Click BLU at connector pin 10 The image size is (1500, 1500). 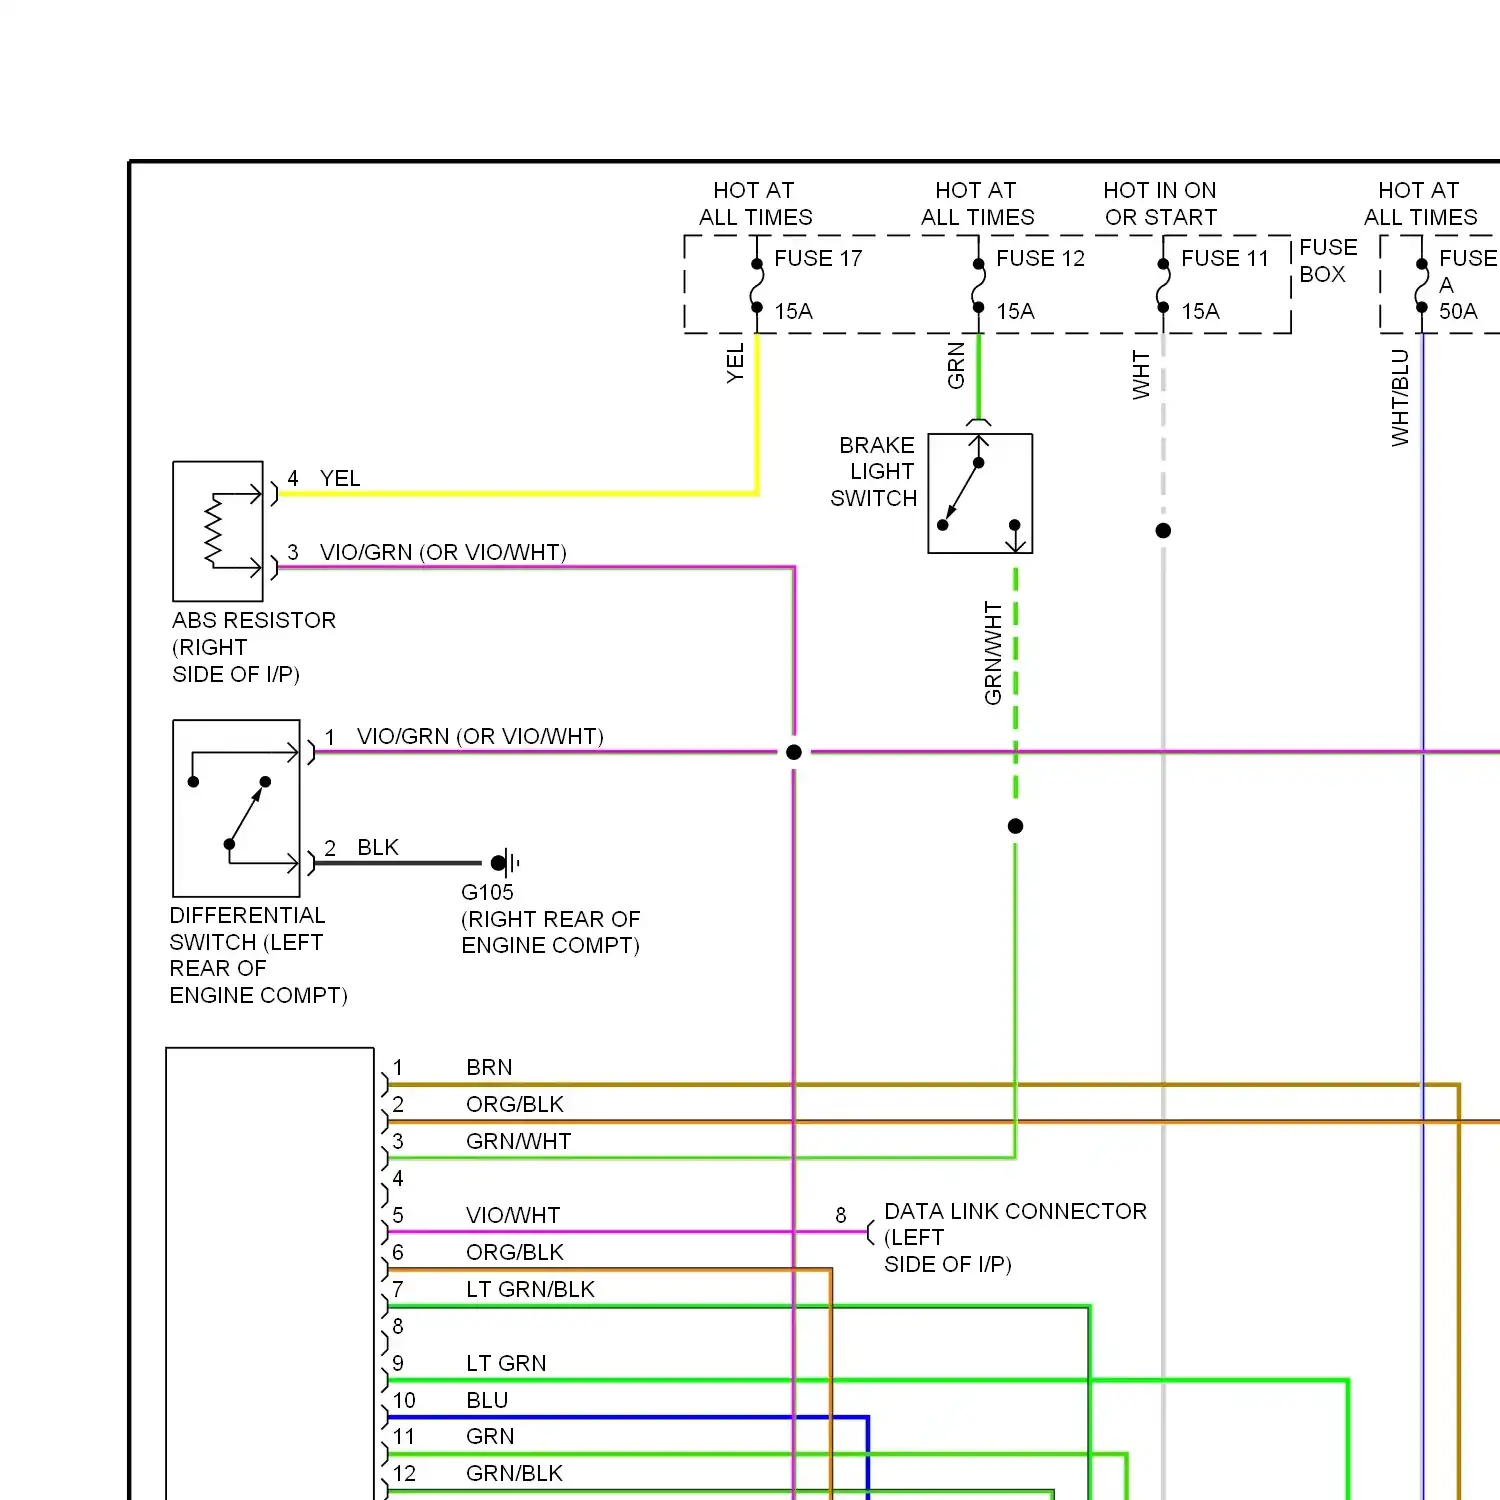487,1400
